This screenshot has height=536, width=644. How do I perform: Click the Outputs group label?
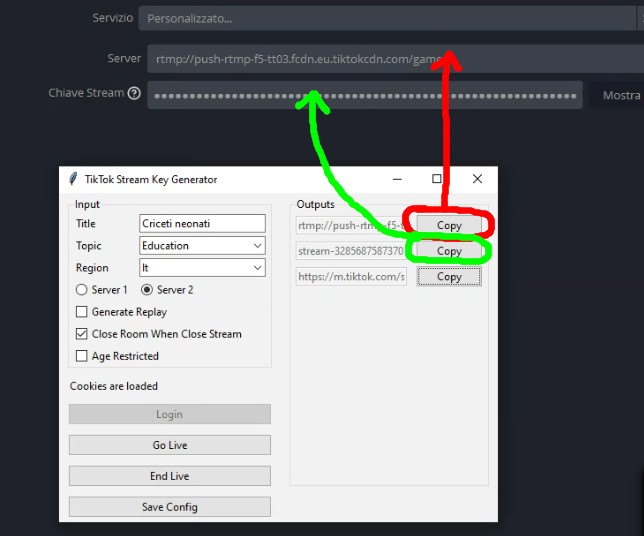[x=315, y=204]
